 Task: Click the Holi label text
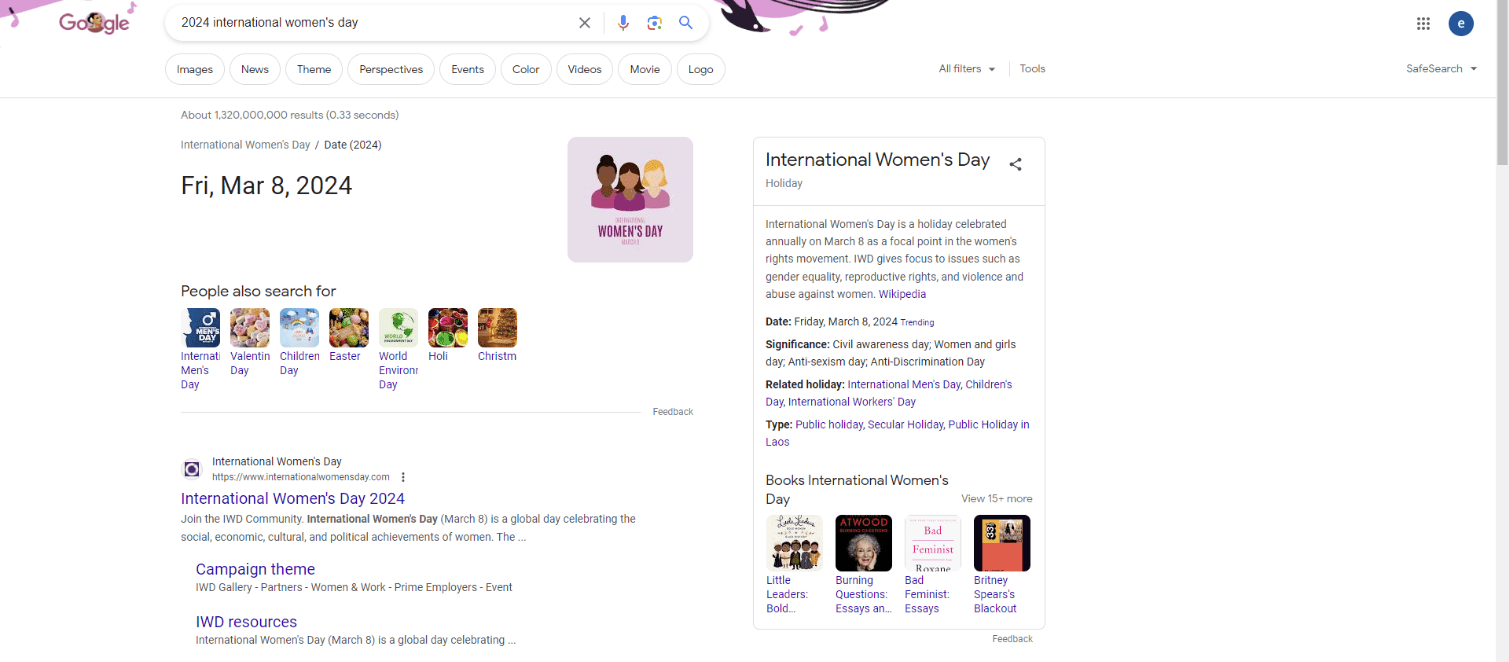pos(438,356)
